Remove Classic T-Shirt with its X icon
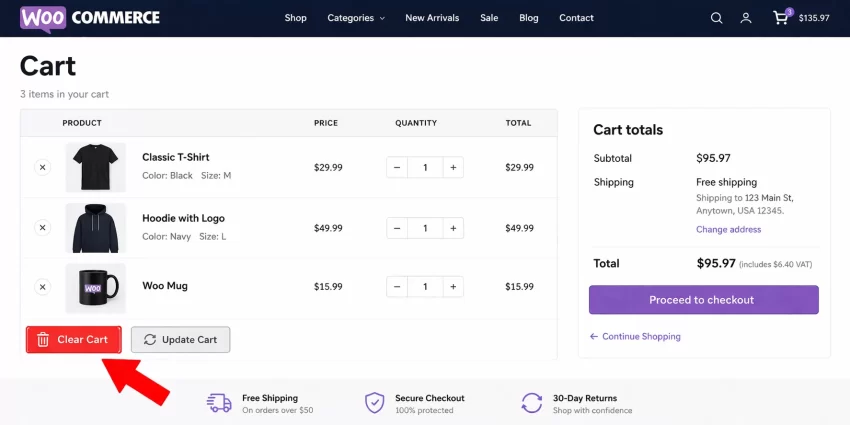850x425 pixels. click(x=42, y=167)
